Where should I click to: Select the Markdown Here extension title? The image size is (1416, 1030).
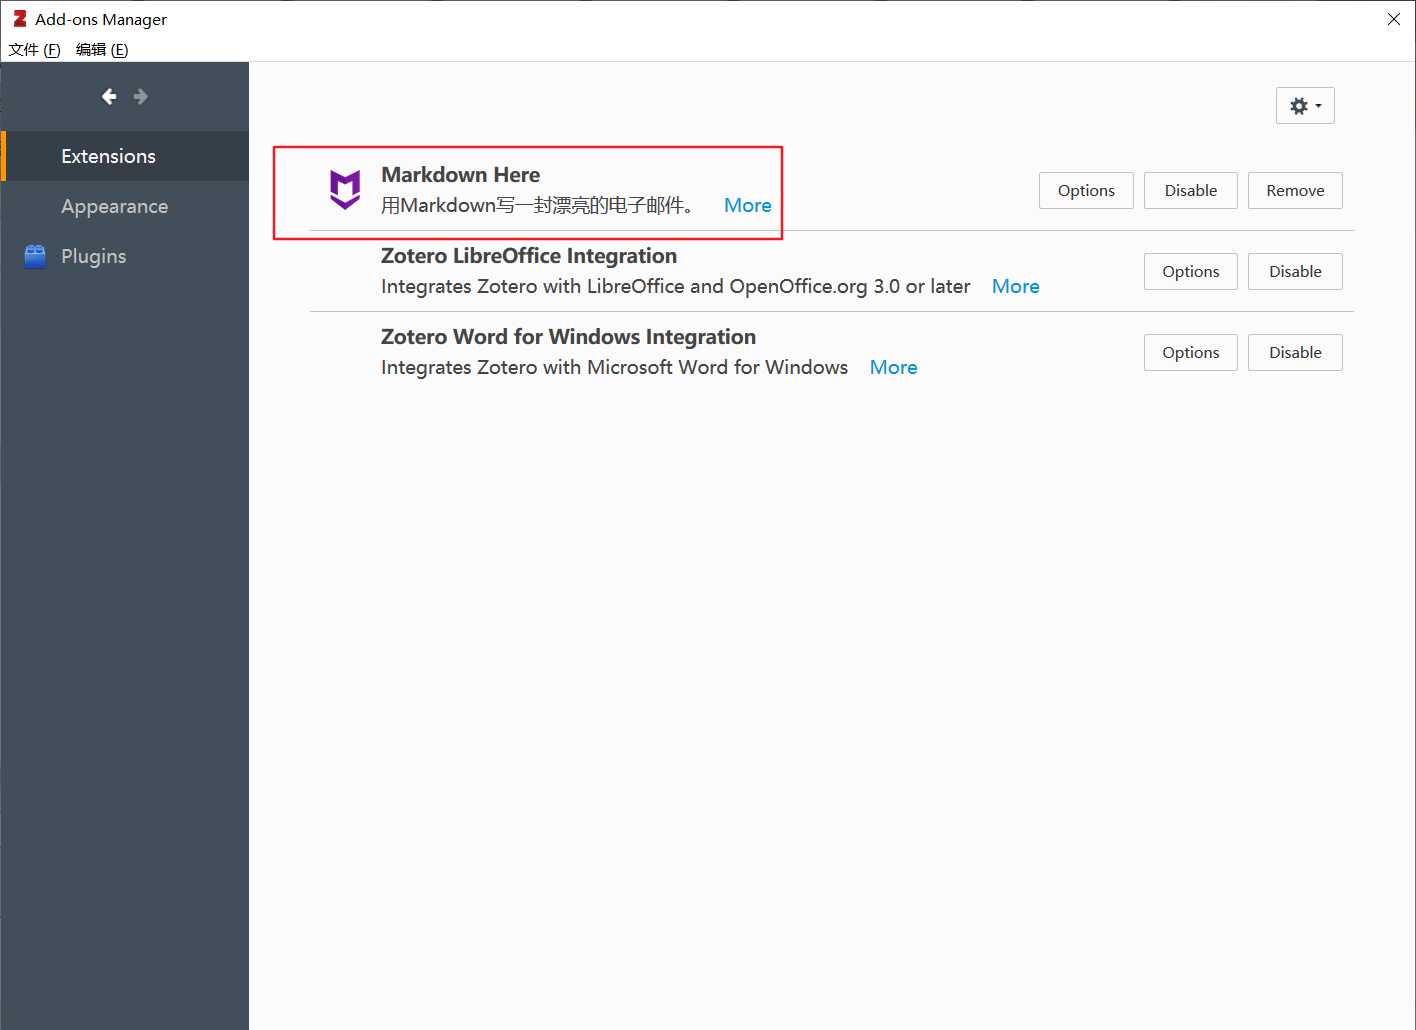pos(460,174)
